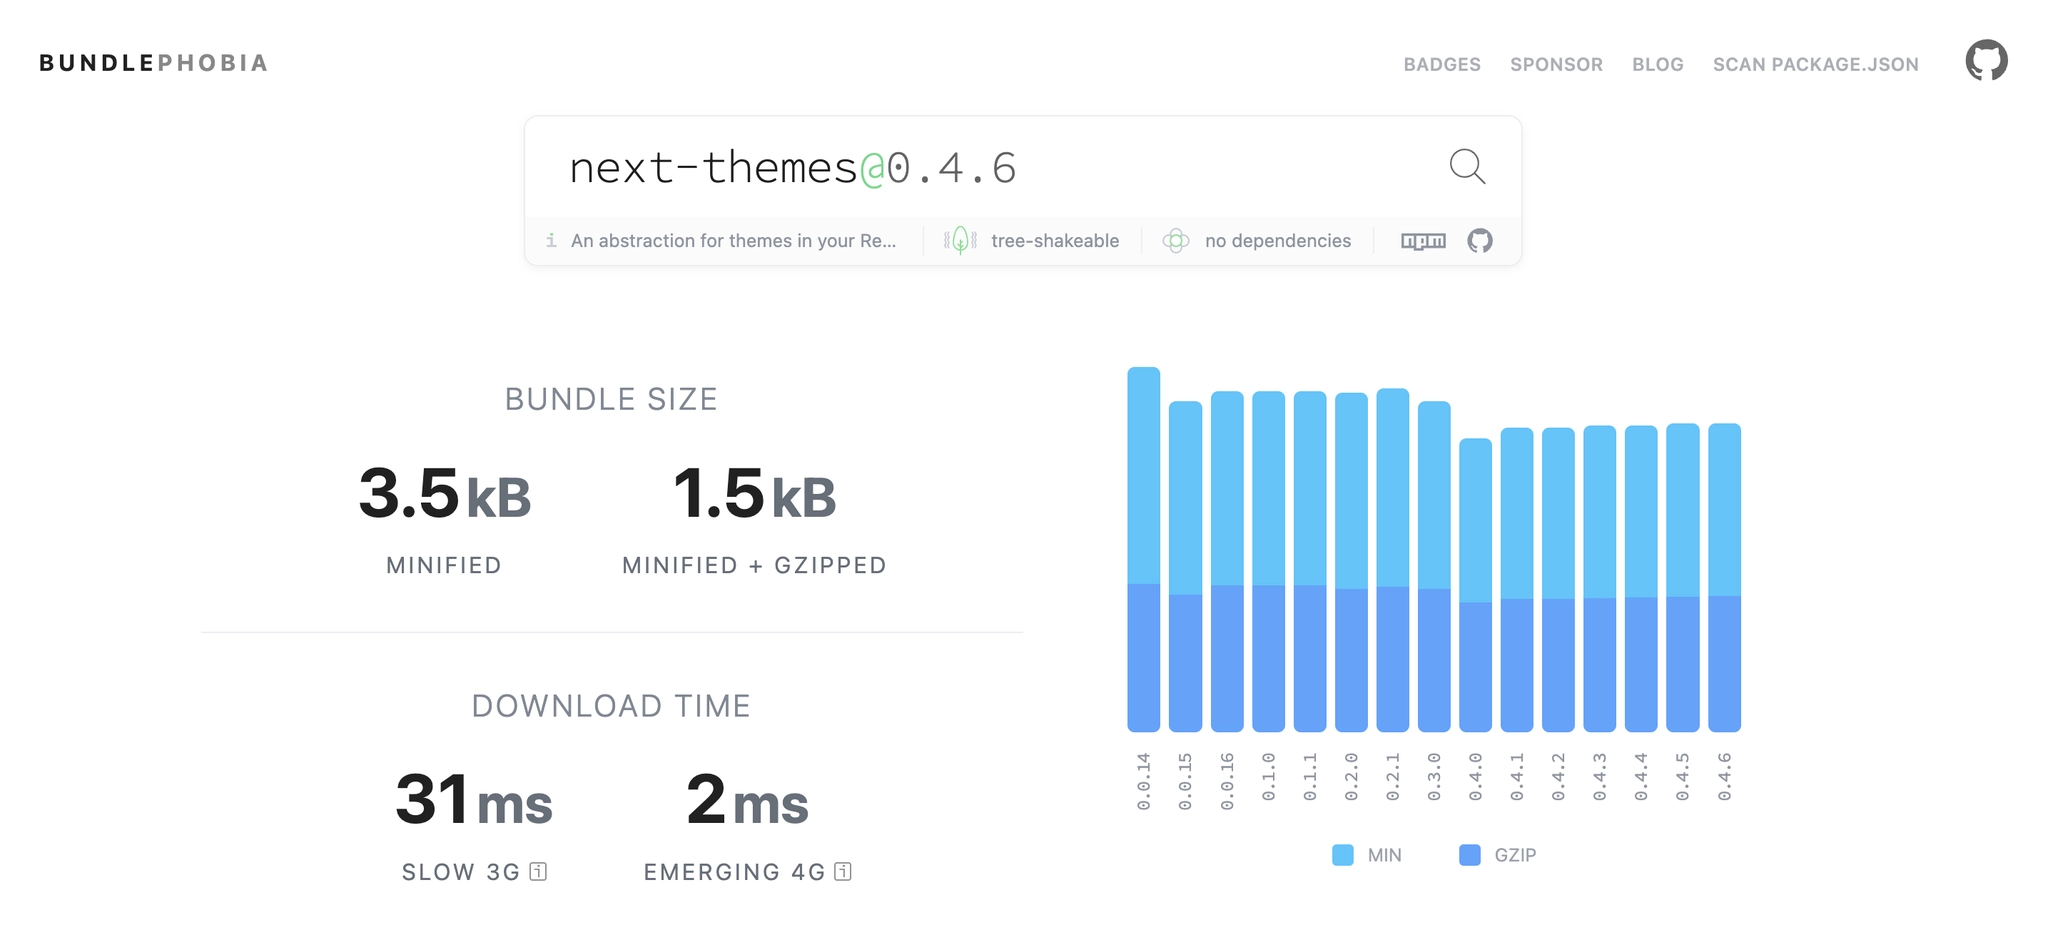
Task: Select the bar for version 0.4.3
Action: [x=1600, y=579]
